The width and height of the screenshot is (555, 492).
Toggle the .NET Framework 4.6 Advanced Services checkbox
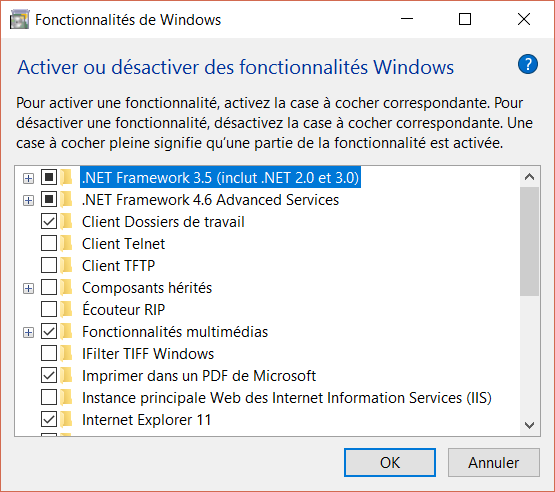(49, 200)
